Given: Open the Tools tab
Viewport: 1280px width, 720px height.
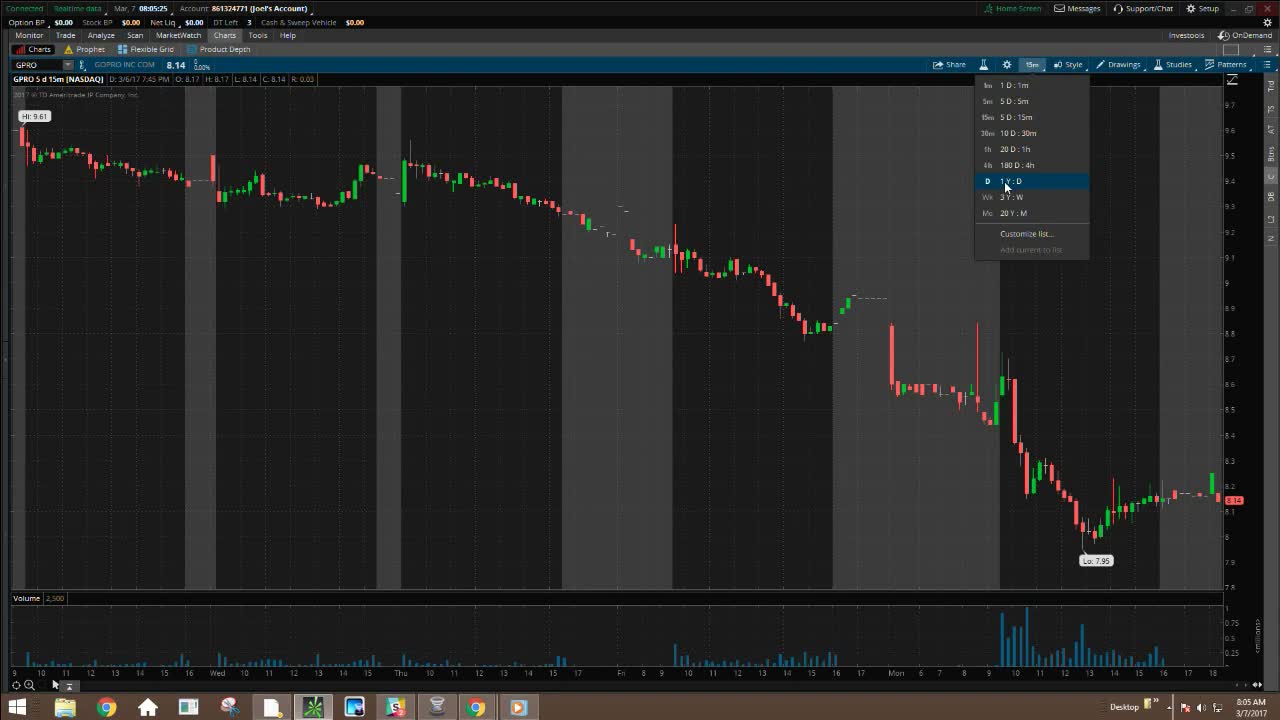Looking at the screenshot, I should click(258, 35).
